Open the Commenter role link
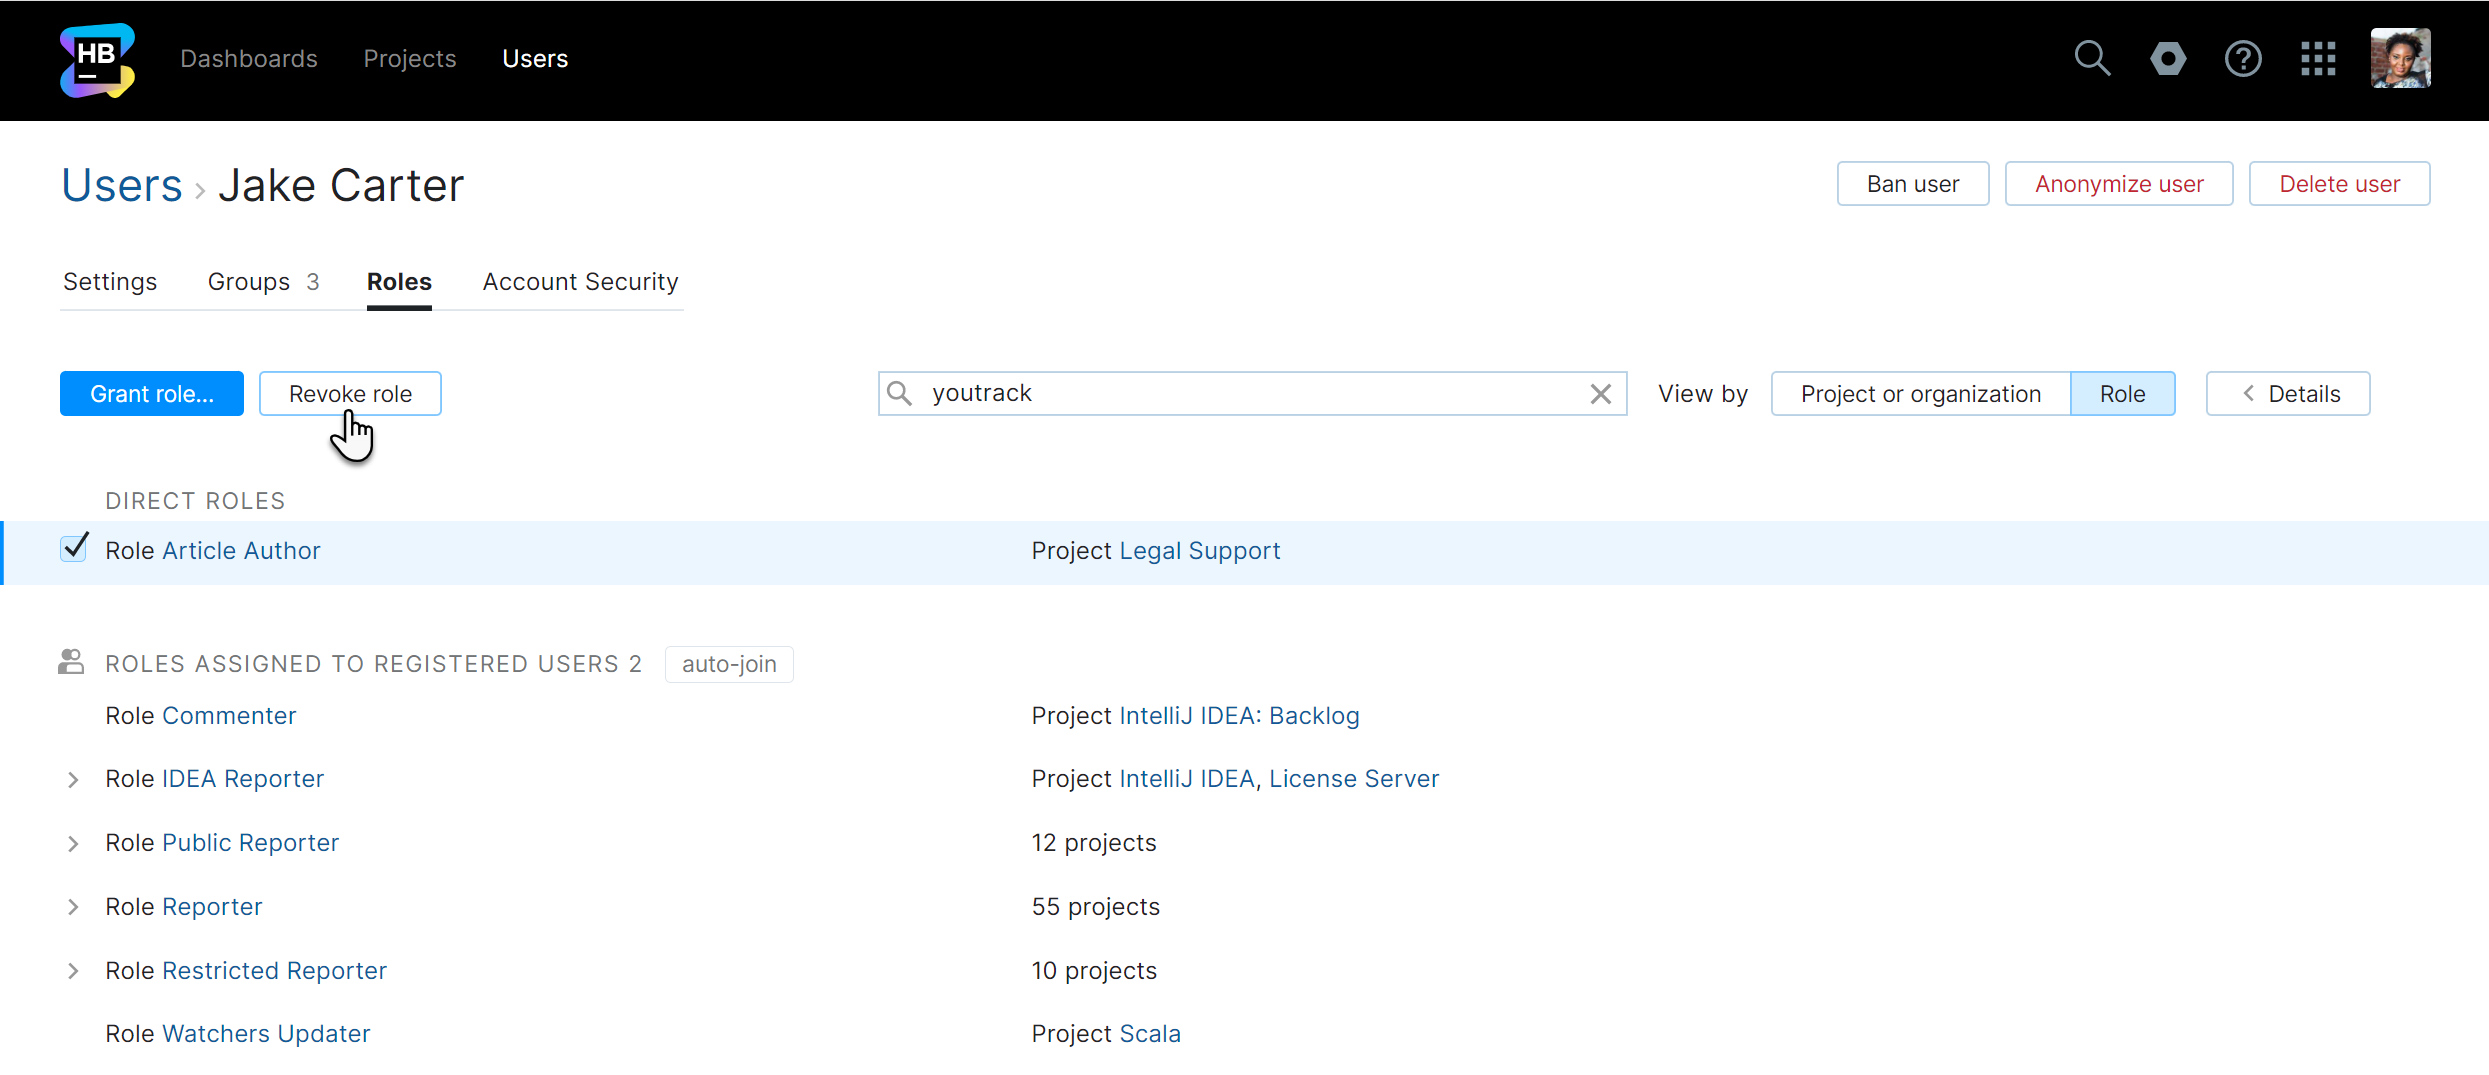Viewport: 2489px width, 1075px height. coord(229,716)
